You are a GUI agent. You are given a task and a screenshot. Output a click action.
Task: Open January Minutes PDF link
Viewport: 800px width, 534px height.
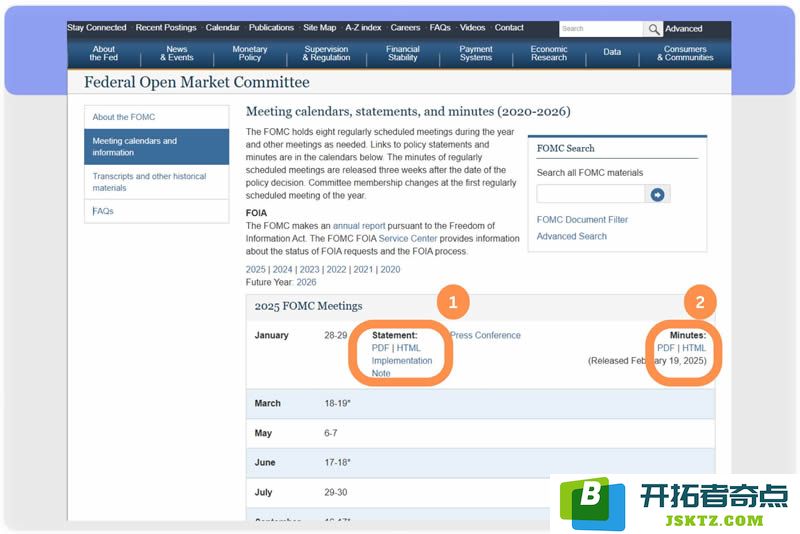click(666, 348)
